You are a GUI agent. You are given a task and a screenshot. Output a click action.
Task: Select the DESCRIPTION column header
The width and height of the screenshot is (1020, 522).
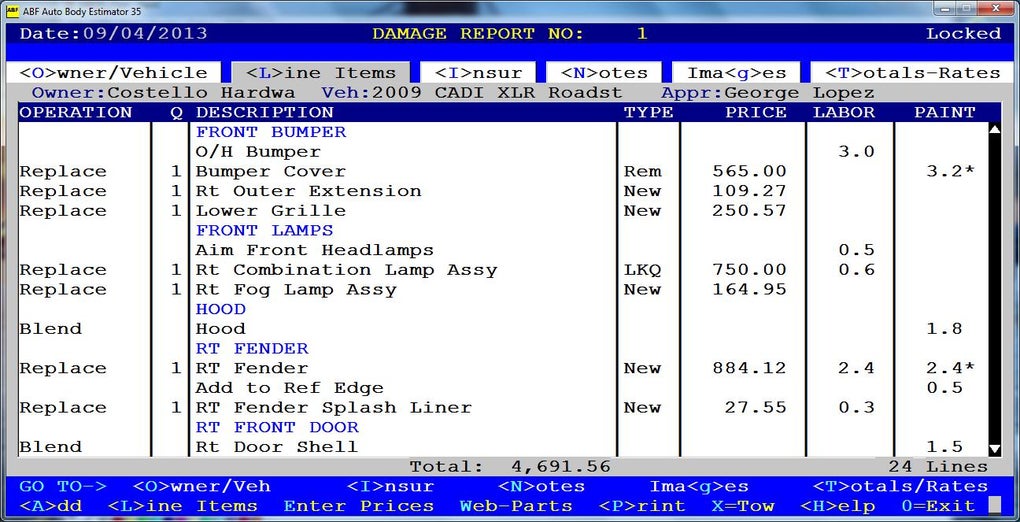(265, 113)
